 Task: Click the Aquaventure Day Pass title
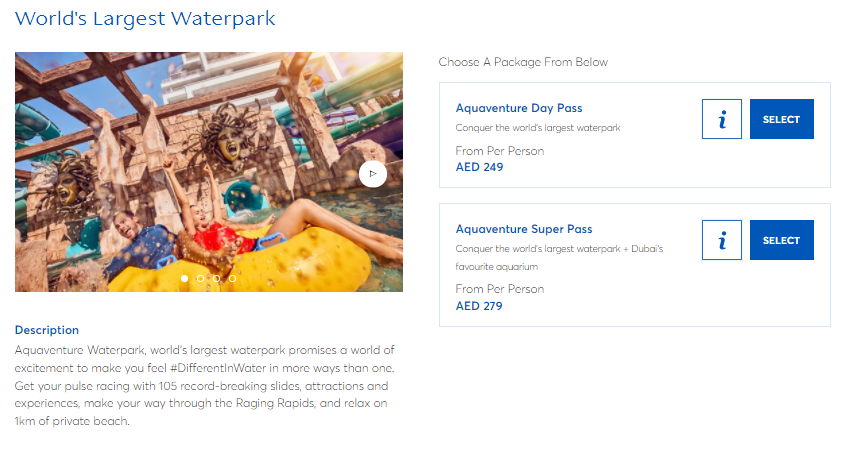tap(518, 108)
